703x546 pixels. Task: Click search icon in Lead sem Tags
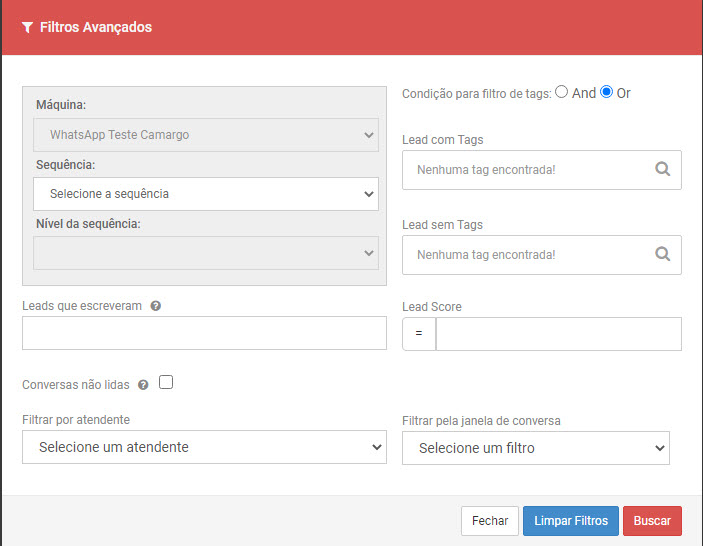[x=662, y=254]
